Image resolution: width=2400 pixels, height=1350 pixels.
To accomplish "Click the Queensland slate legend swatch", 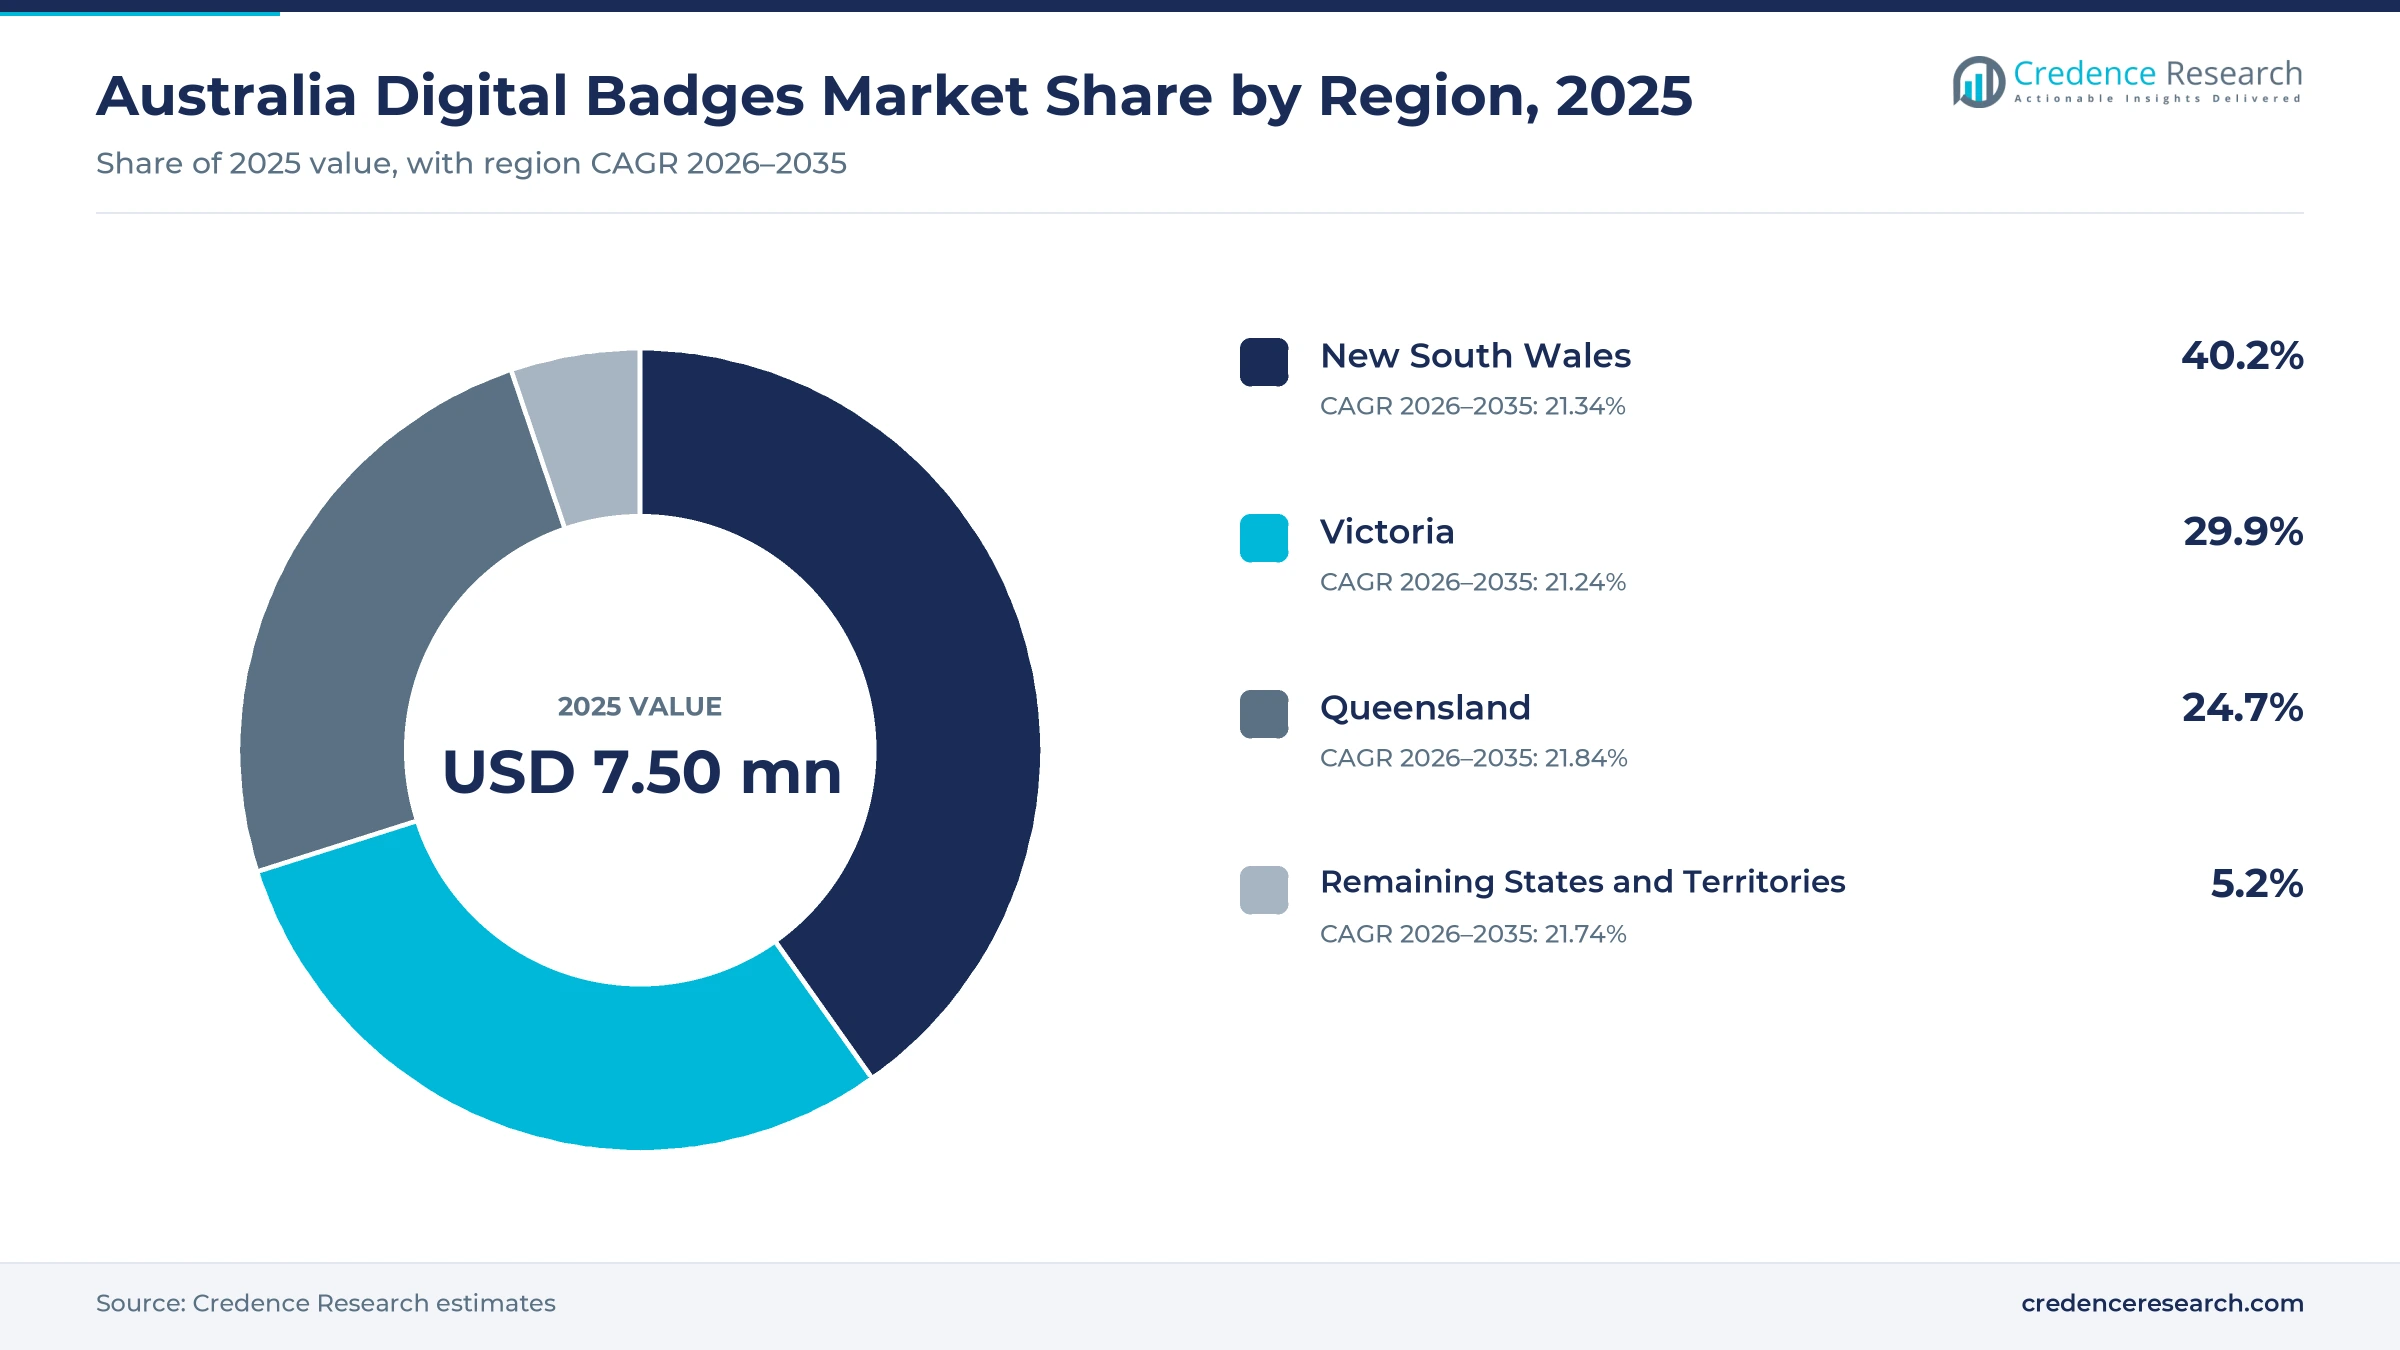I will click(x=1264, y=714).
